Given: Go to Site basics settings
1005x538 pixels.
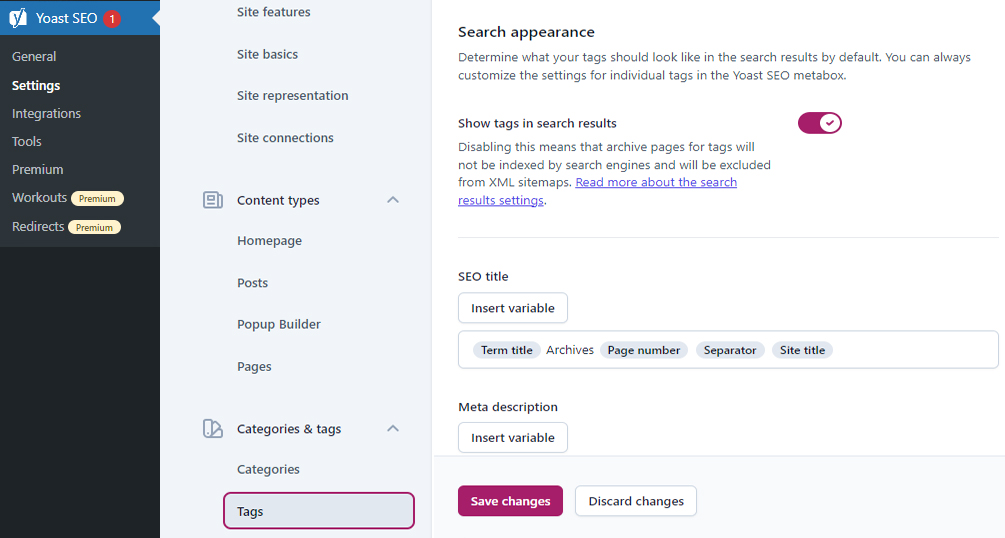Looking at the screenshot, I should point(267,55).
